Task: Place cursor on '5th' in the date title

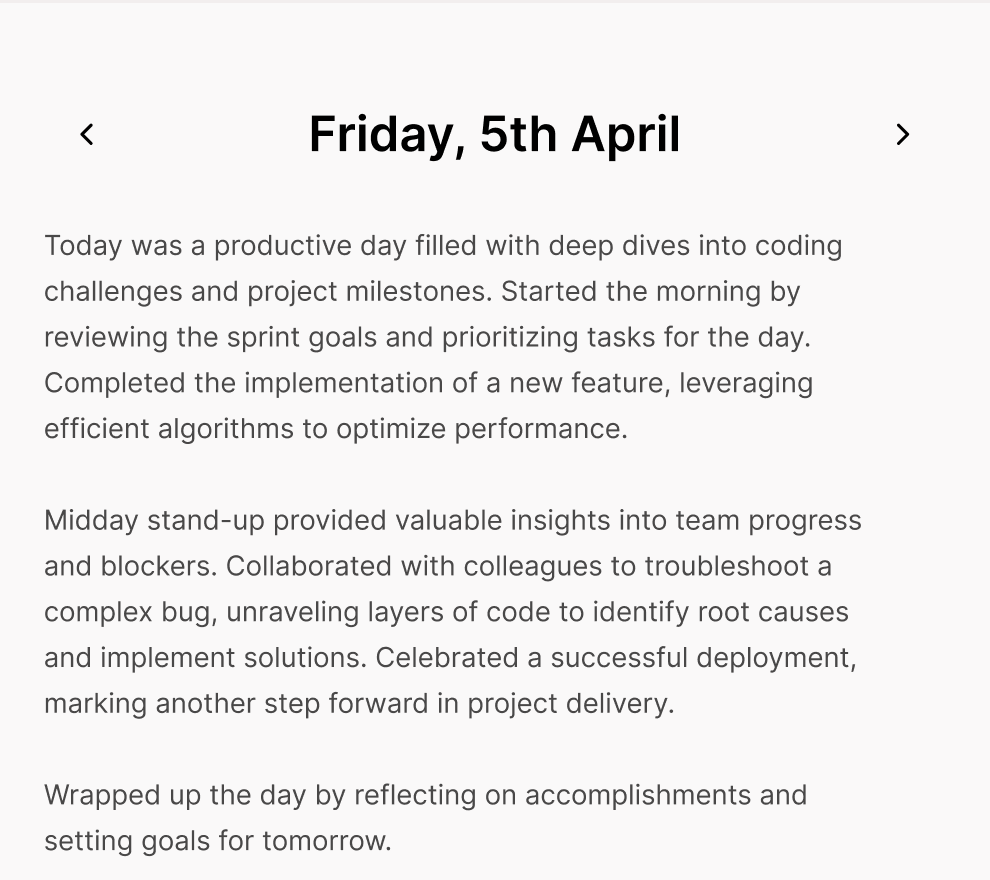Action: point(518,134)
